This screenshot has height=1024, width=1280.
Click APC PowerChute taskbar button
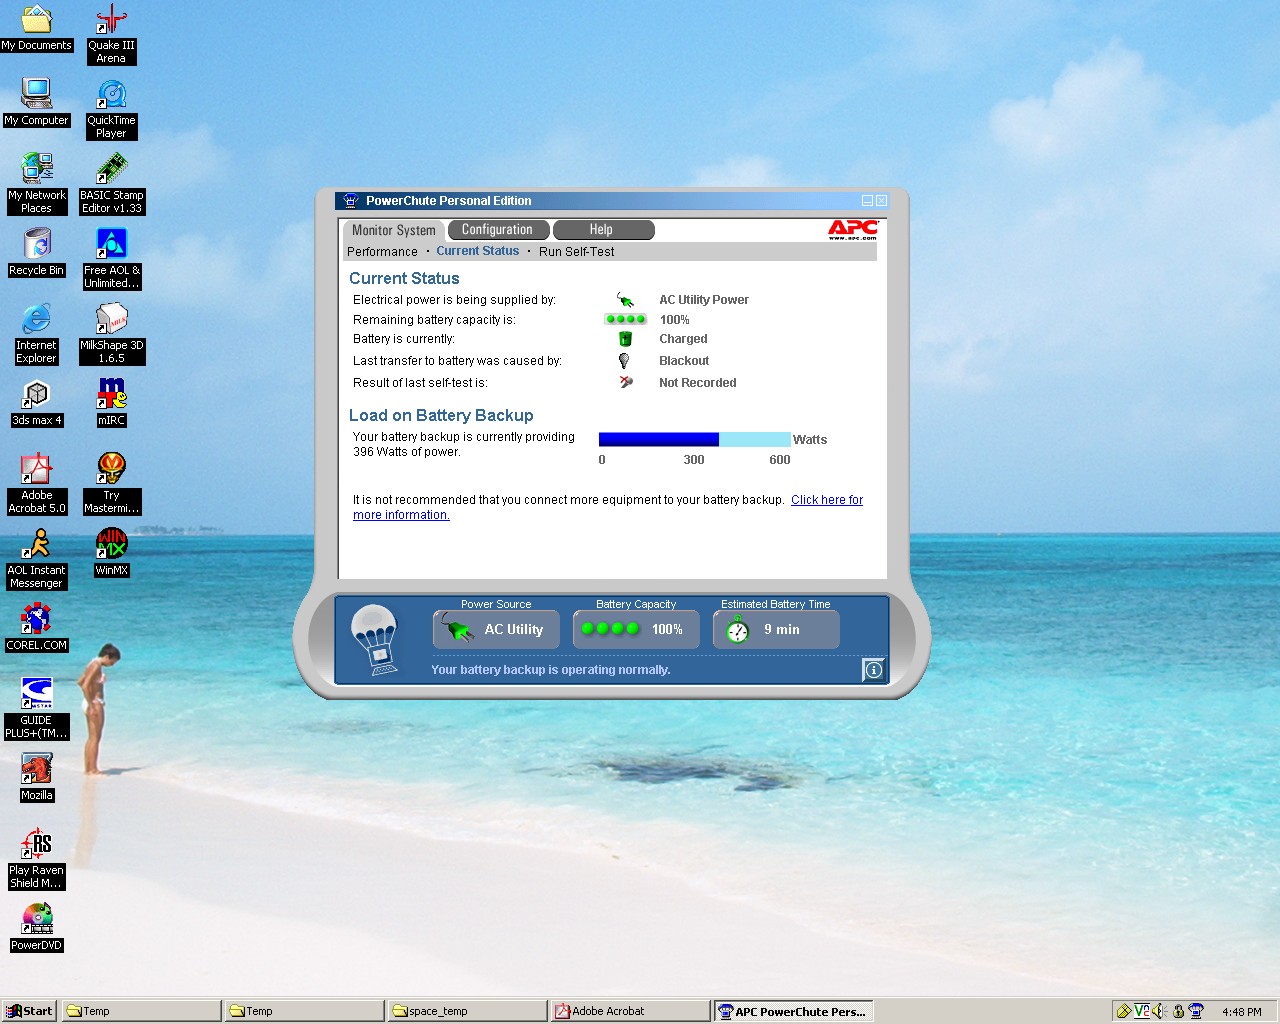coord(794,1011)
